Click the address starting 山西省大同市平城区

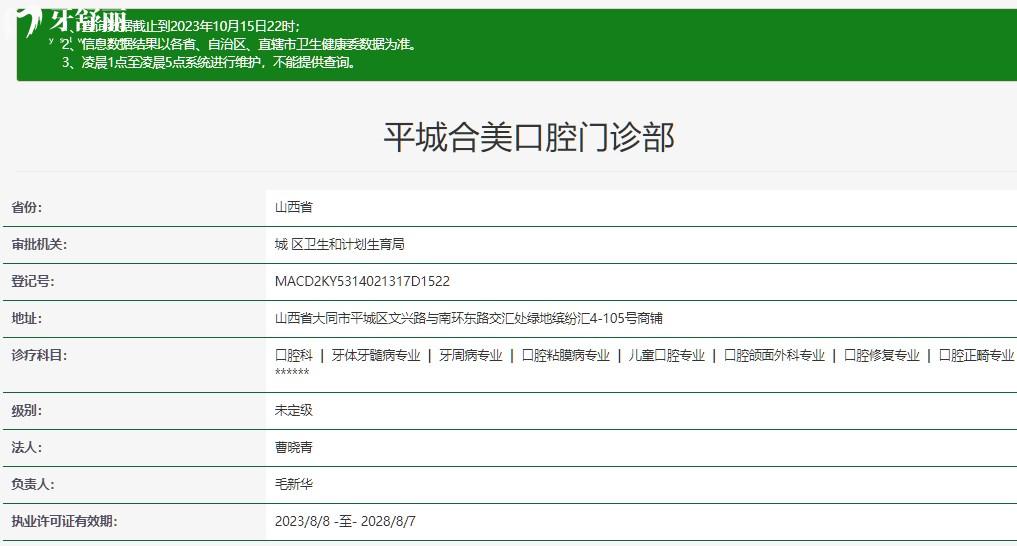(469, 318)
